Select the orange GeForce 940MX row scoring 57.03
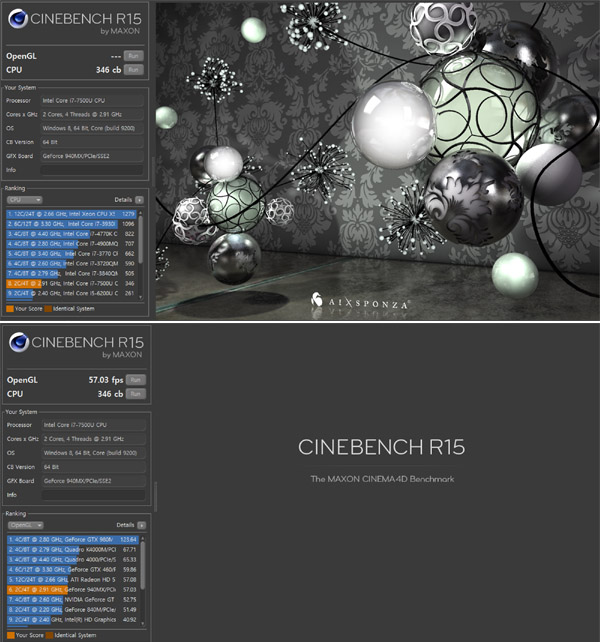The width and height of the screenshot is (600, 642). (x=73, y=590)
